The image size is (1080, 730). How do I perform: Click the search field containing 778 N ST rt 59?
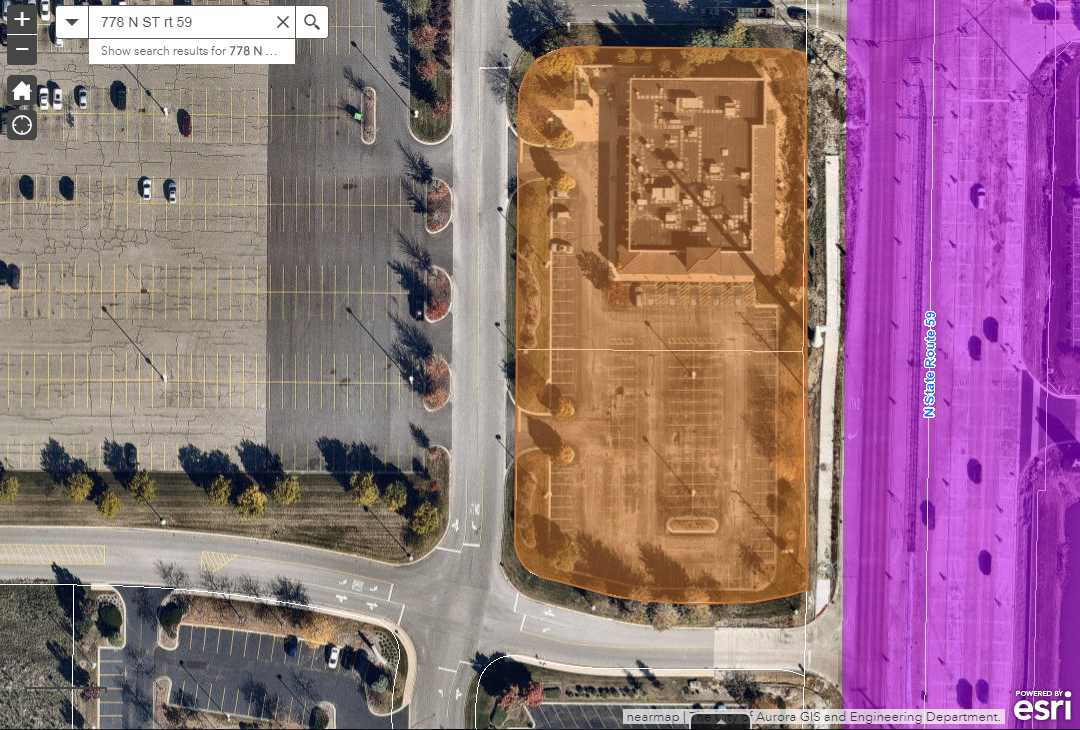click(x=180, y=22)
